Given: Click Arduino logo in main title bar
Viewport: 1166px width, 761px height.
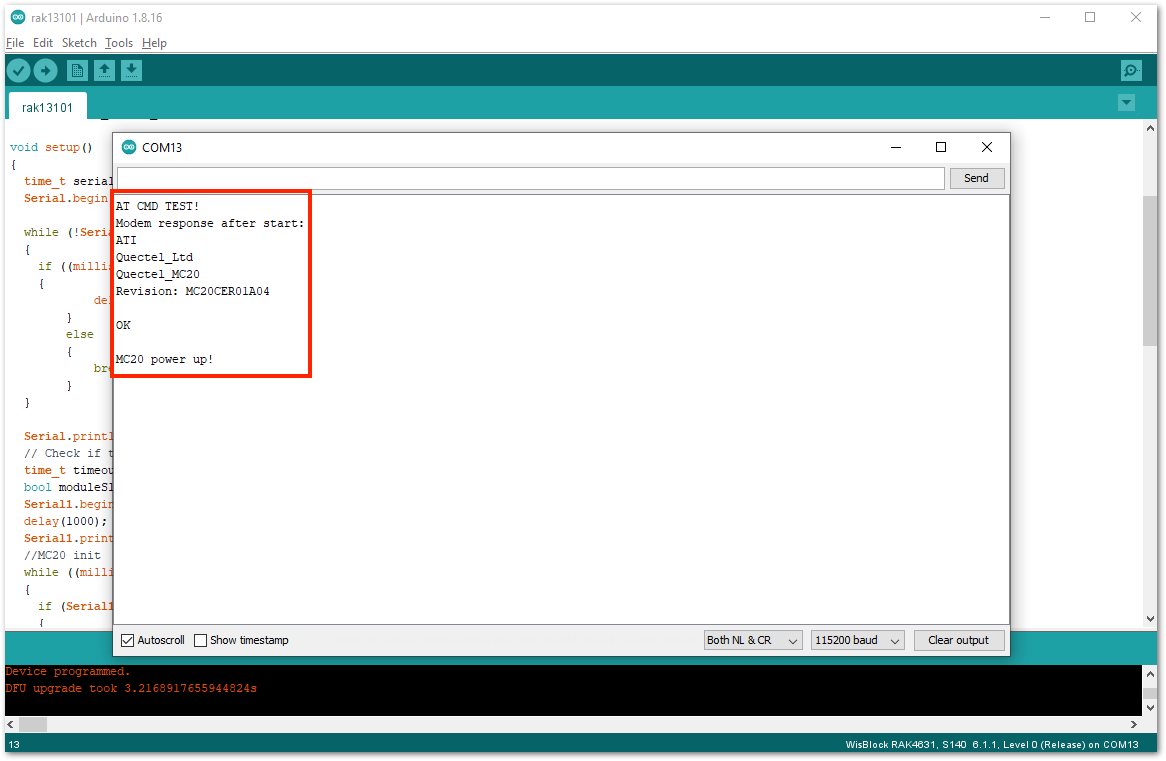Looking at the screenshot, I should pos(18,17).
